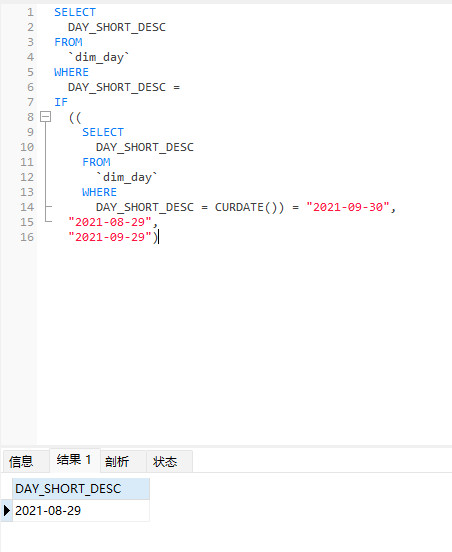Click the FROM keyword on line 3

click(x=68, y=42)
